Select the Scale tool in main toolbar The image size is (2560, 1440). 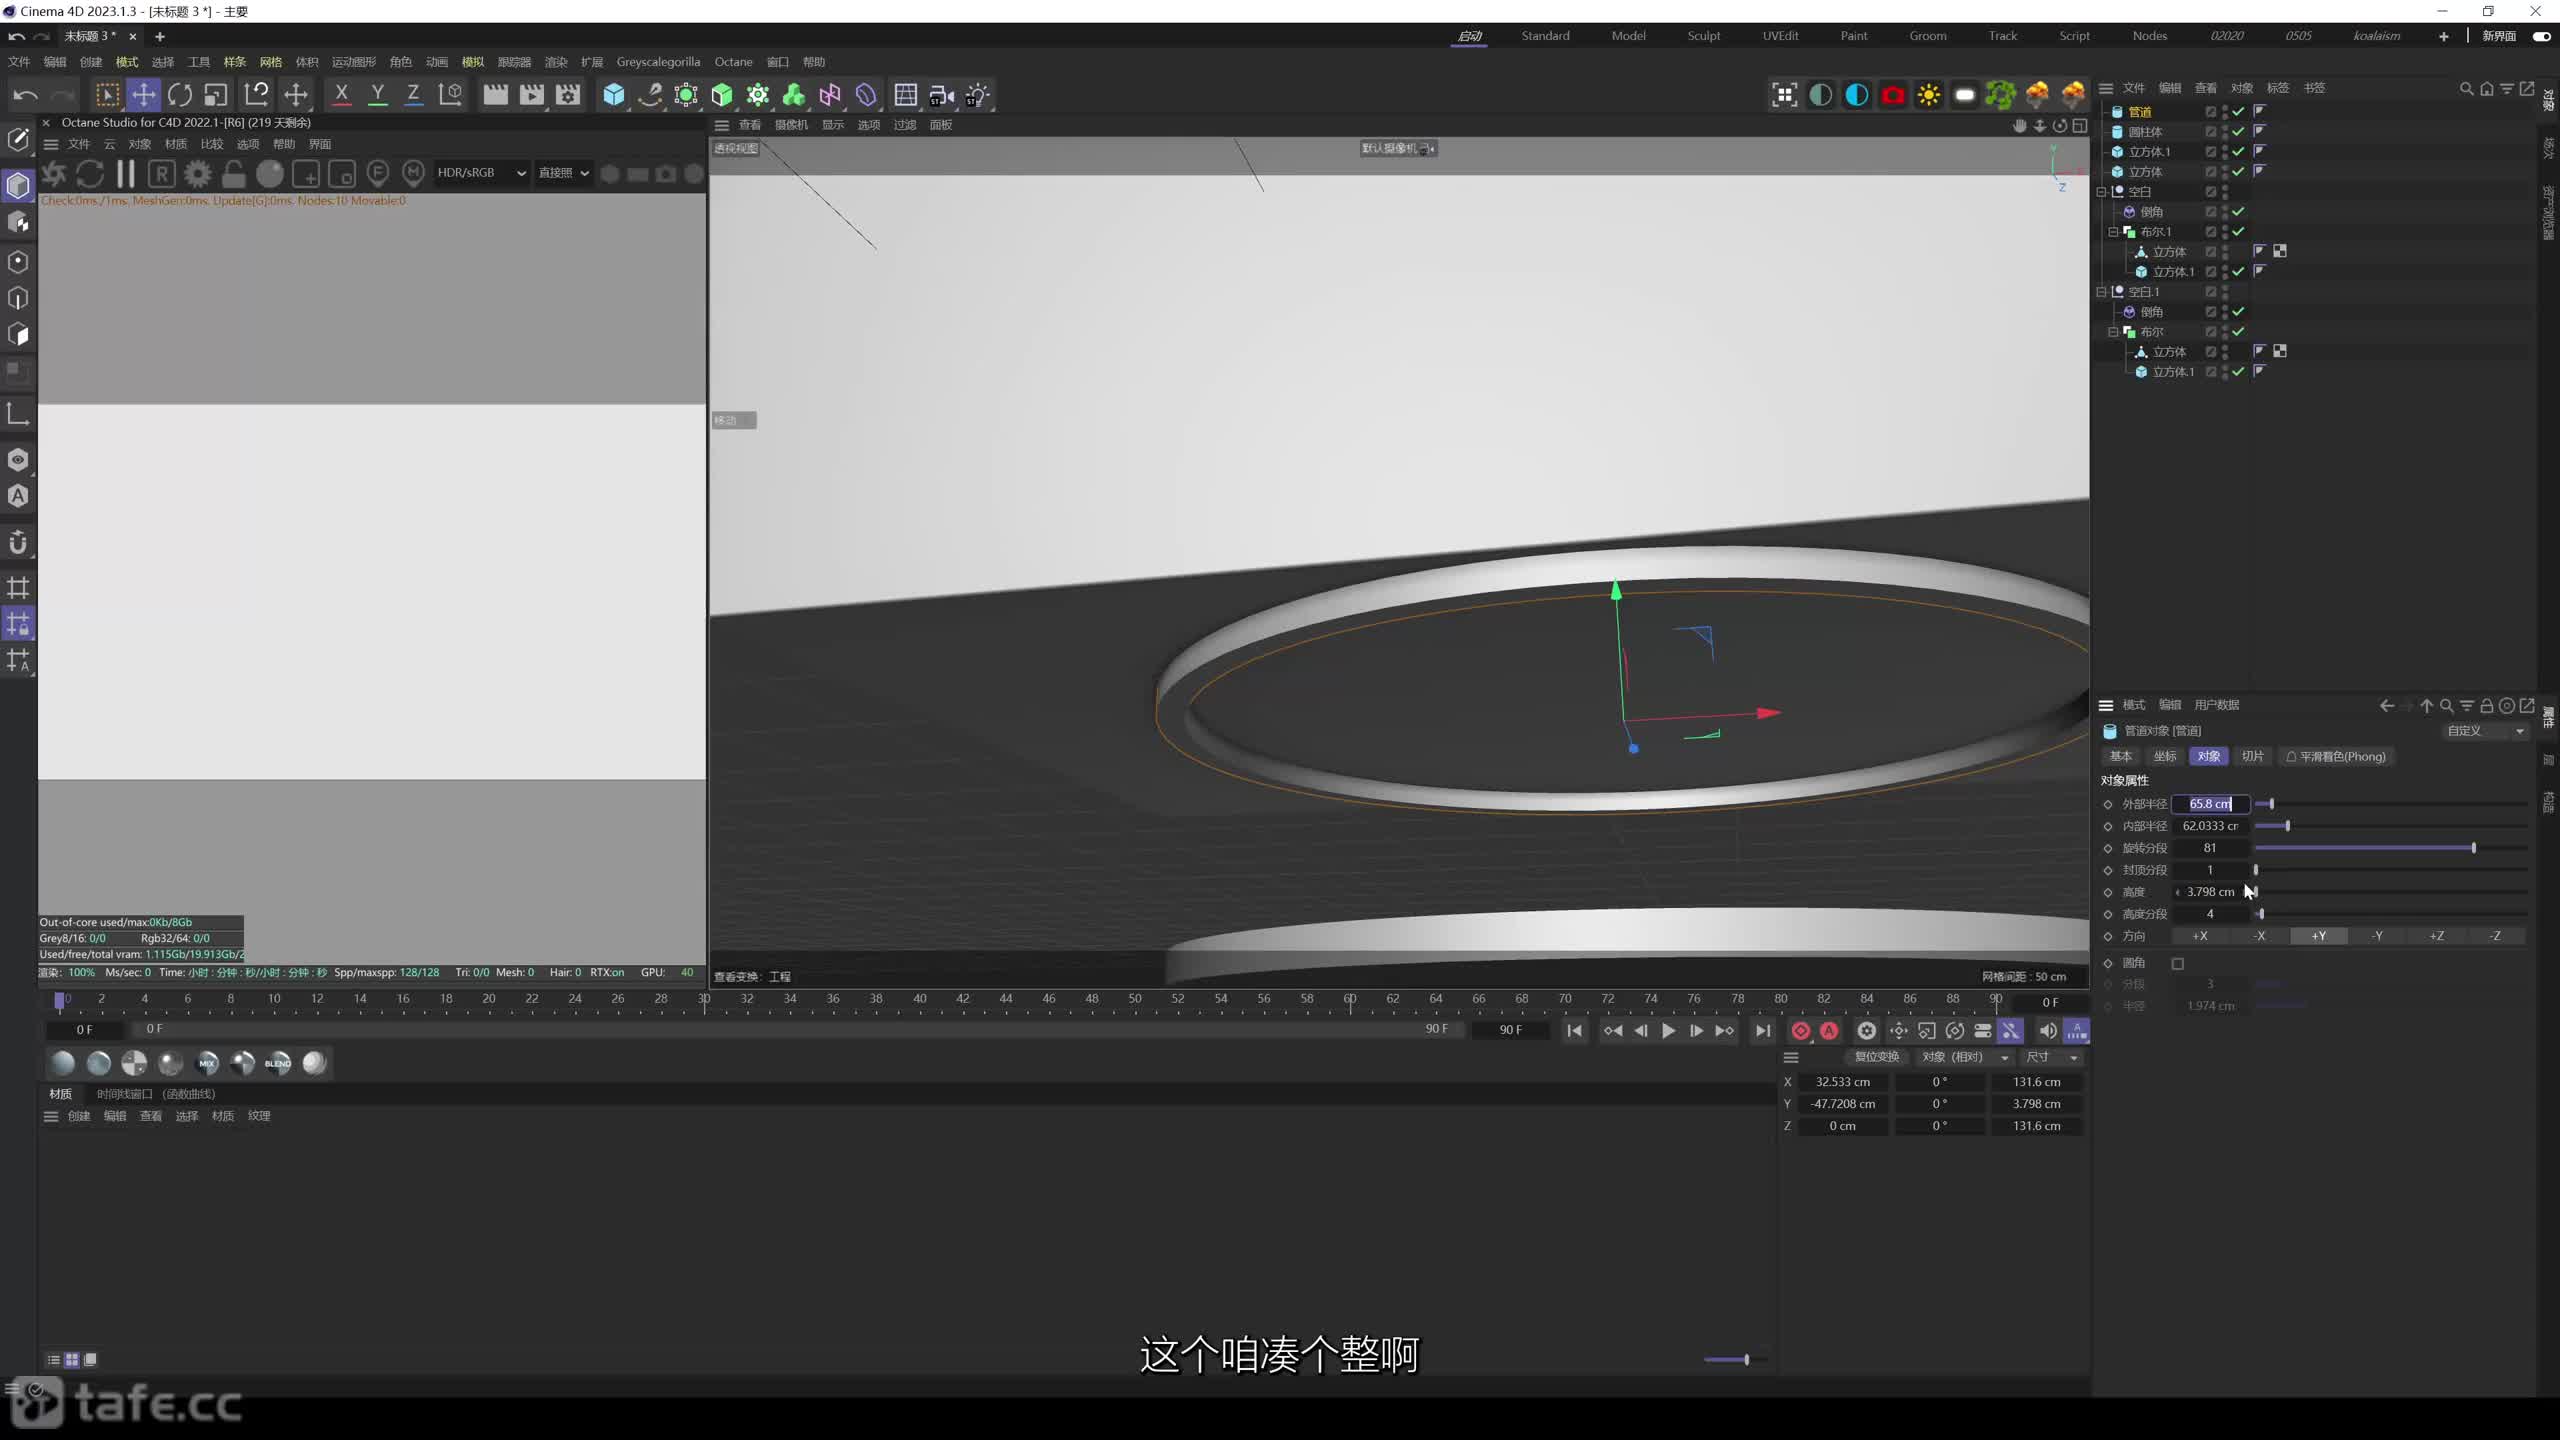(216, 95)
